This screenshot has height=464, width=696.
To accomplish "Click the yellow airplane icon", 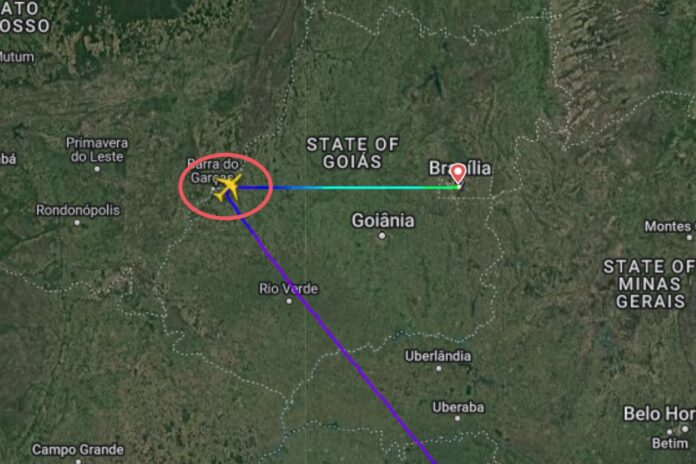I will pos(228,187).
